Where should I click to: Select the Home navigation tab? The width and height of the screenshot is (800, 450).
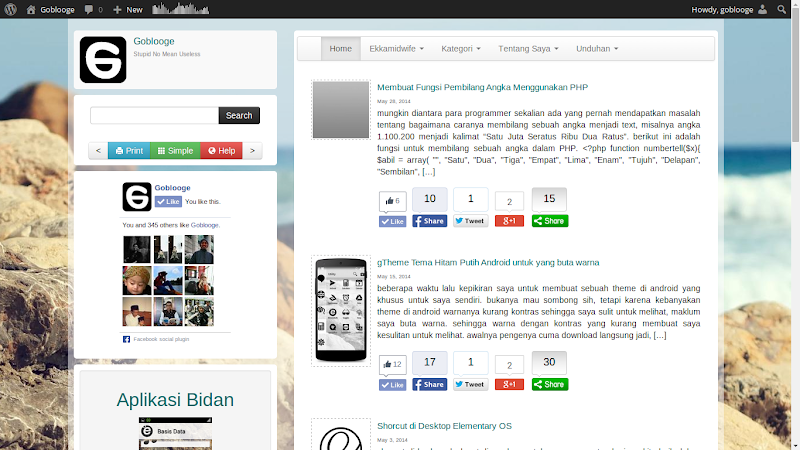click(340, 48)
